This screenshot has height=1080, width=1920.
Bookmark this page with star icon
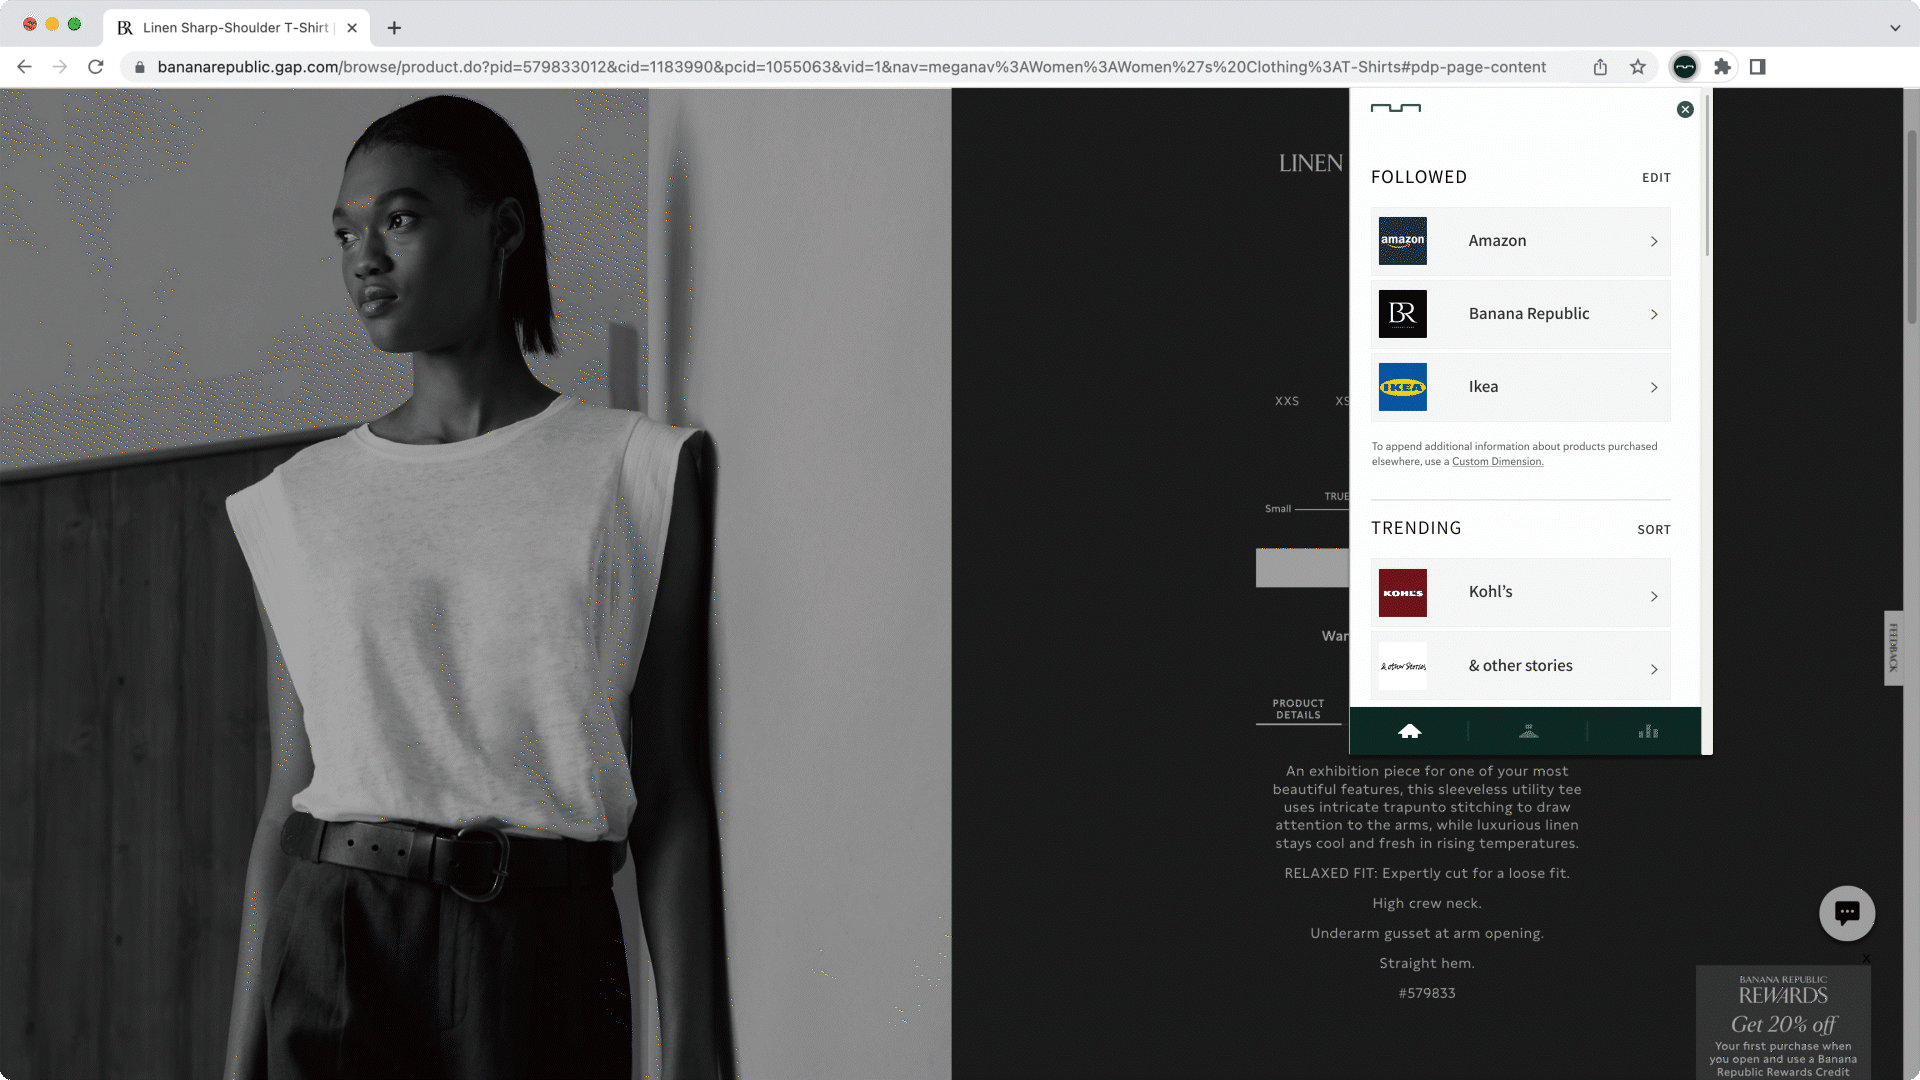click(x=1638, y=67)
